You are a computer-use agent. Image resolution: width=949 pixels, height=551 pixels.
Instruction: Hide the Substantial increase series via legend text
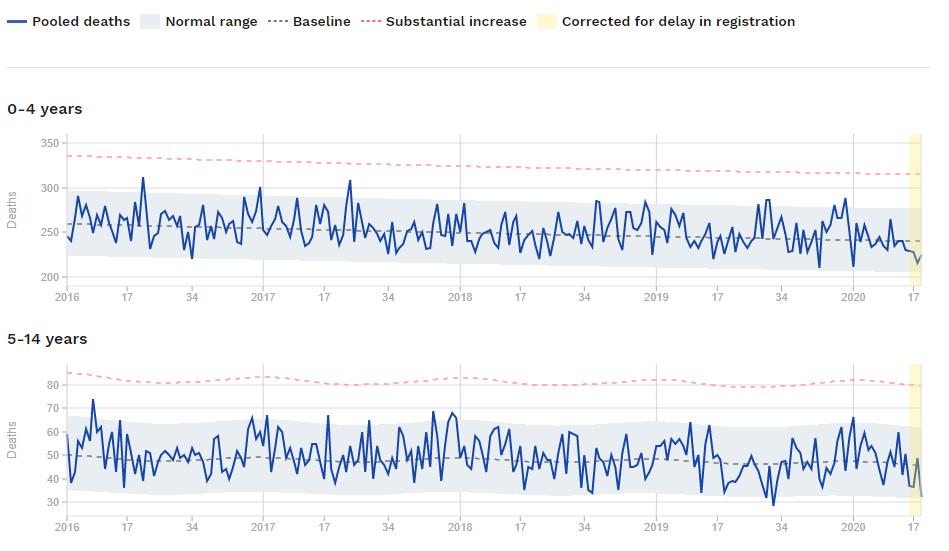click(456, 21)
